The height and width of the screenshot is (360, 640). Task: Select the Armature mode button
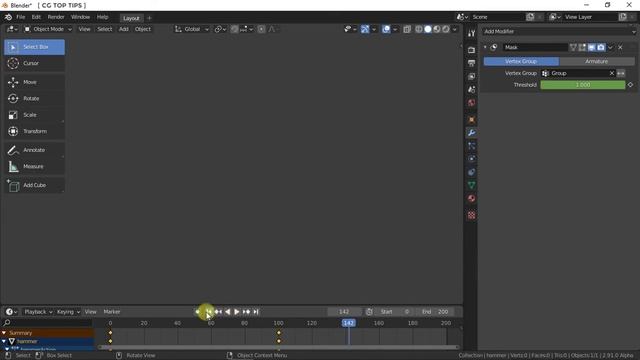click(x=597, y=61)
